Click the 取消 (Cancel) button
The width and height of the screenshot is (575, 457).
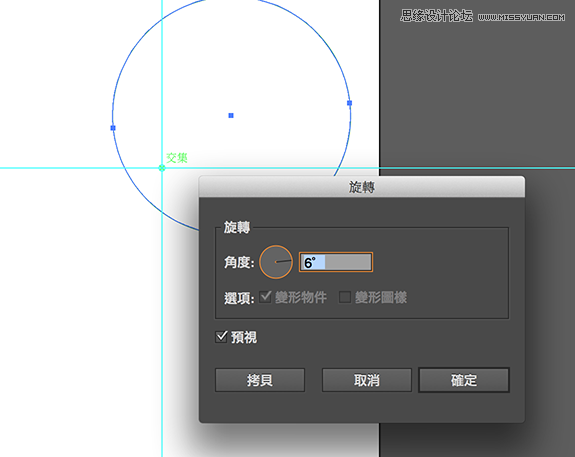pos(367,380)
